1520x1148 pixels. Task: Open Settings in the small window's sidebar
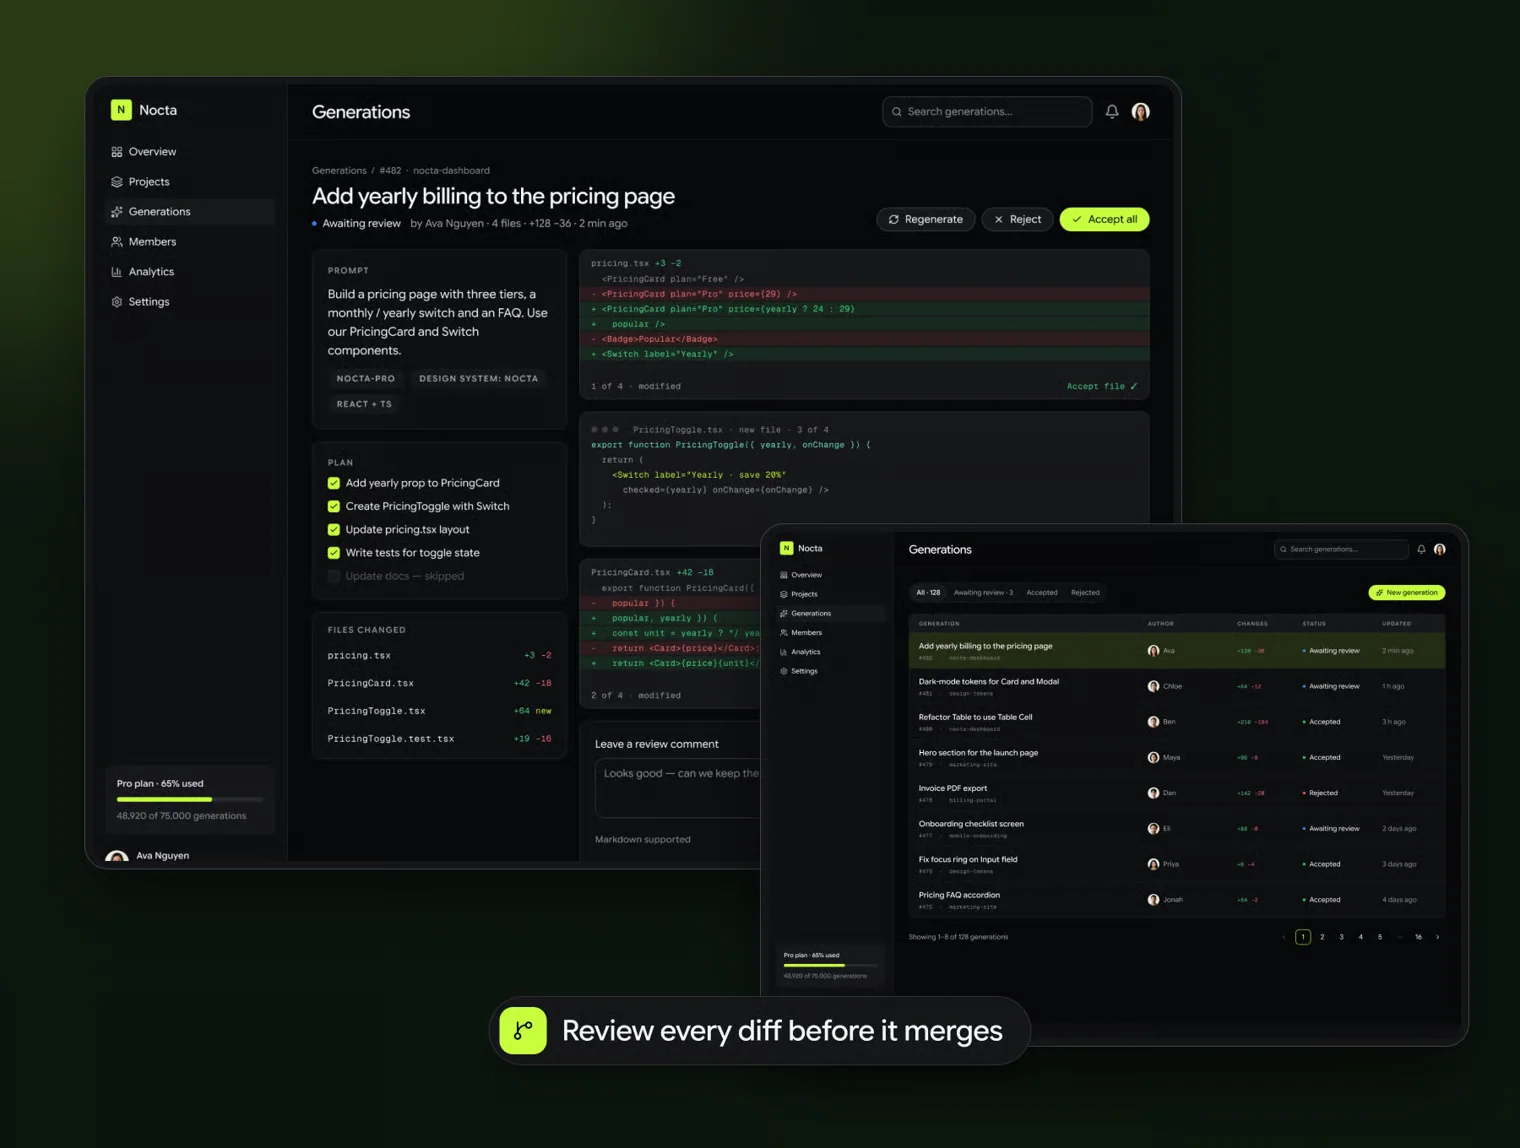pyautogui.click(x=830, y=671)
